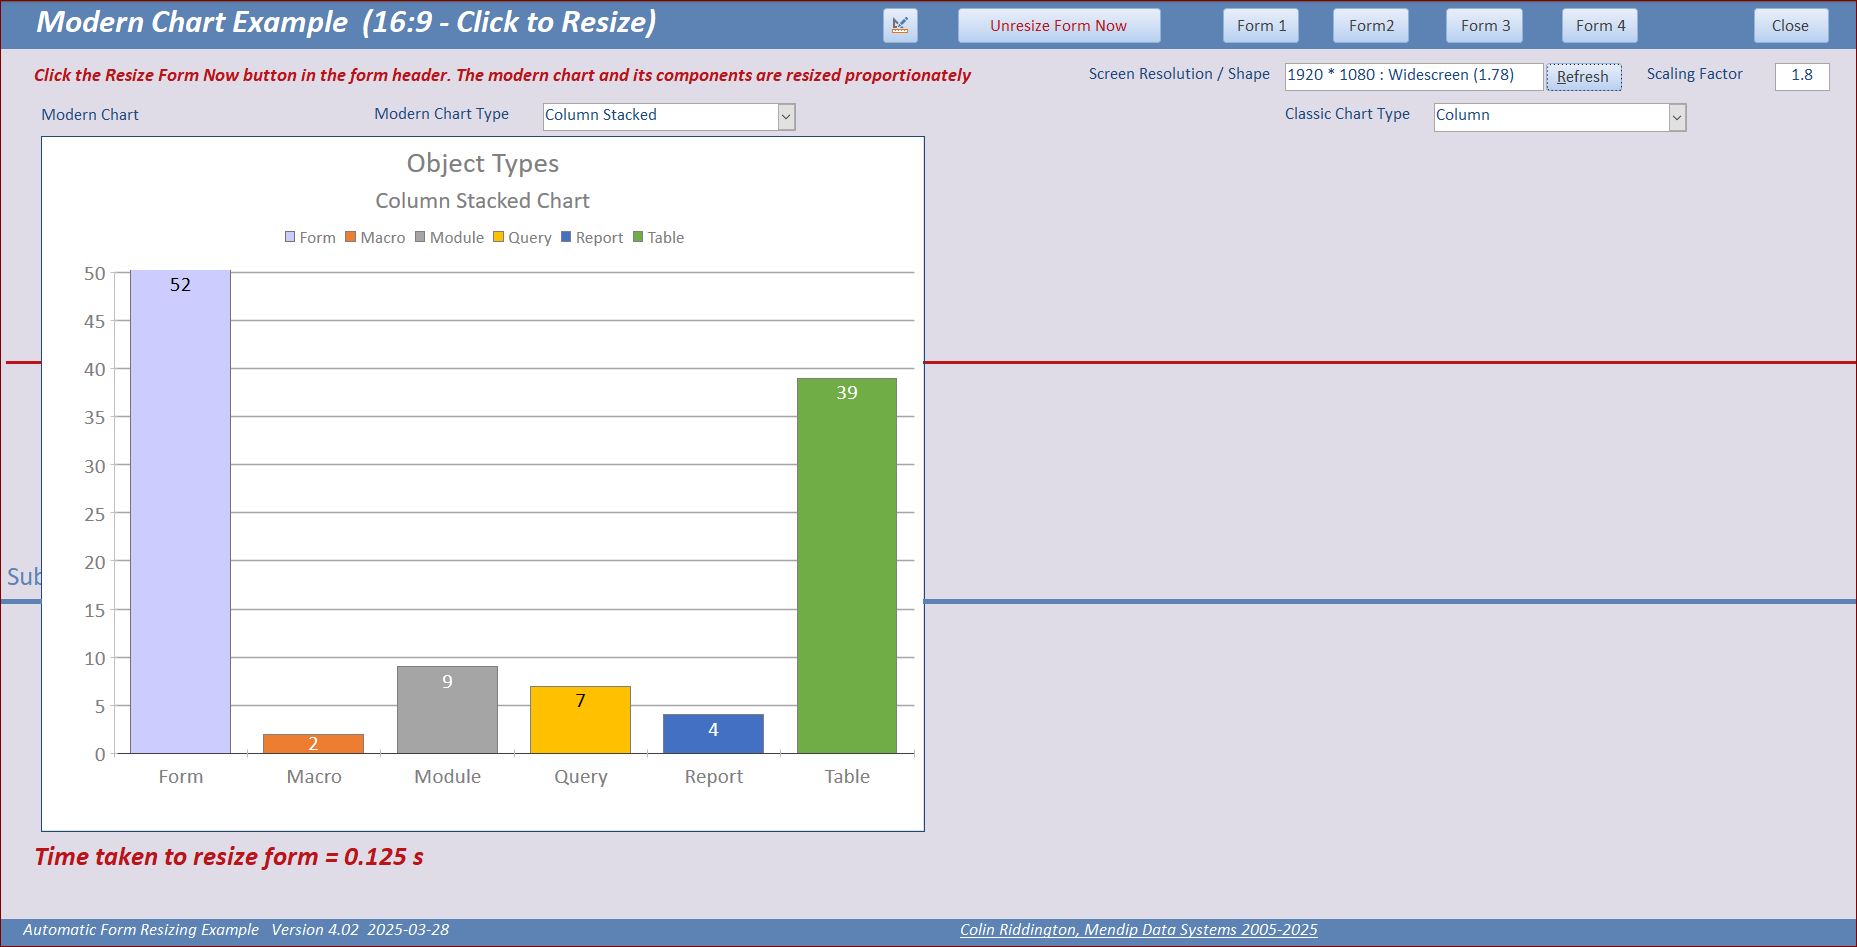Click the Screen Resolution / Shape label
Screen dimensions: 1857x947
(1179, 74)
